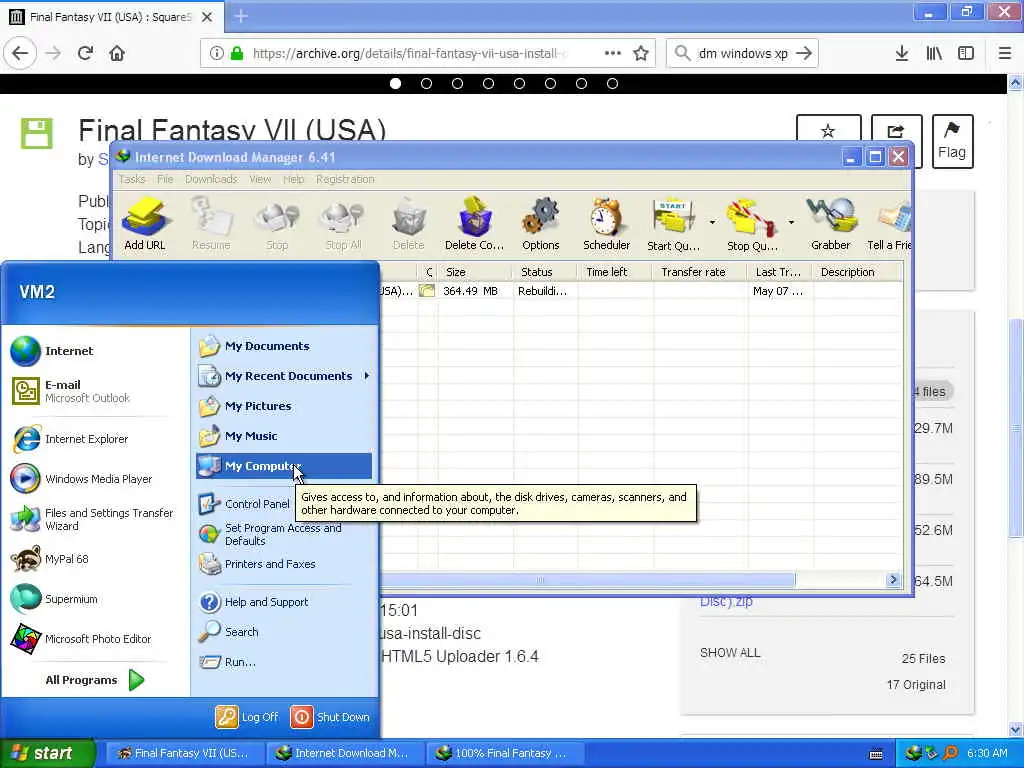This screenshot has width=1024, height=768.
Task: Open My Music from Start menu
Action: 285,436
